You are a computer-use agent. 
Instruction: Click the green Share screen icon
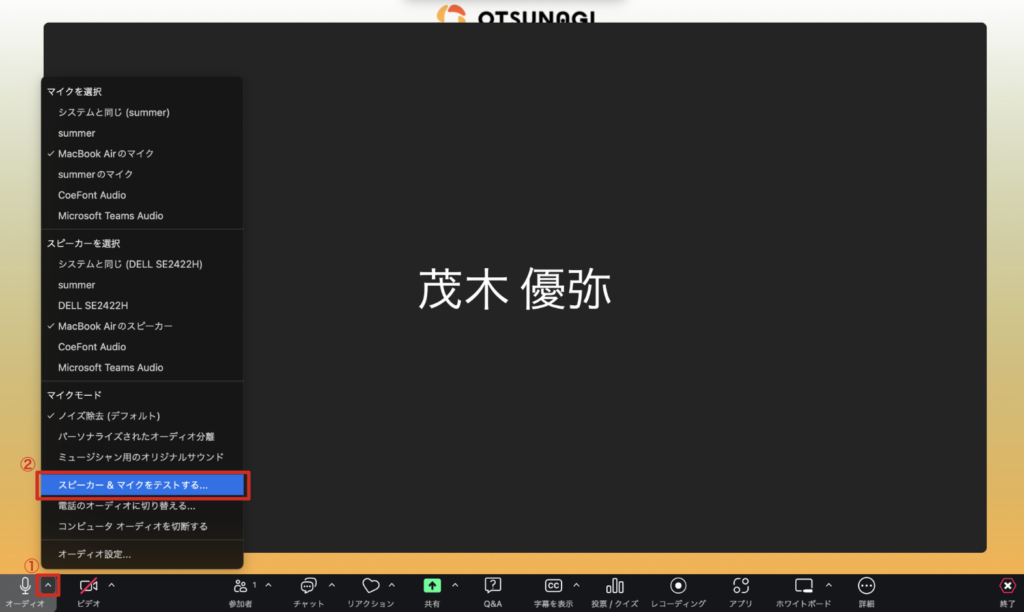click(432, 586)
